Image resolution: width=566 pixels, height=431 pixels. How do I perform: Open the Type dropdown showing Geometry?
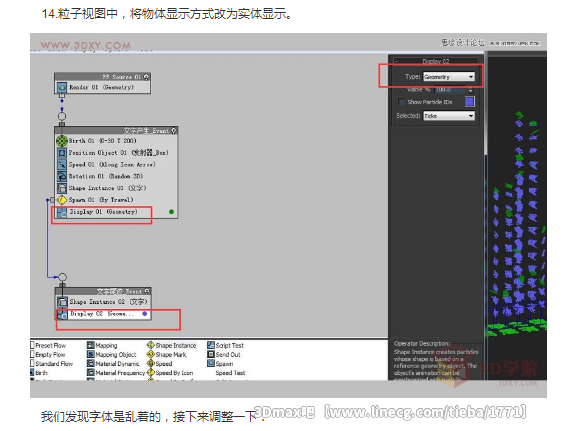[x=449, y=77]
